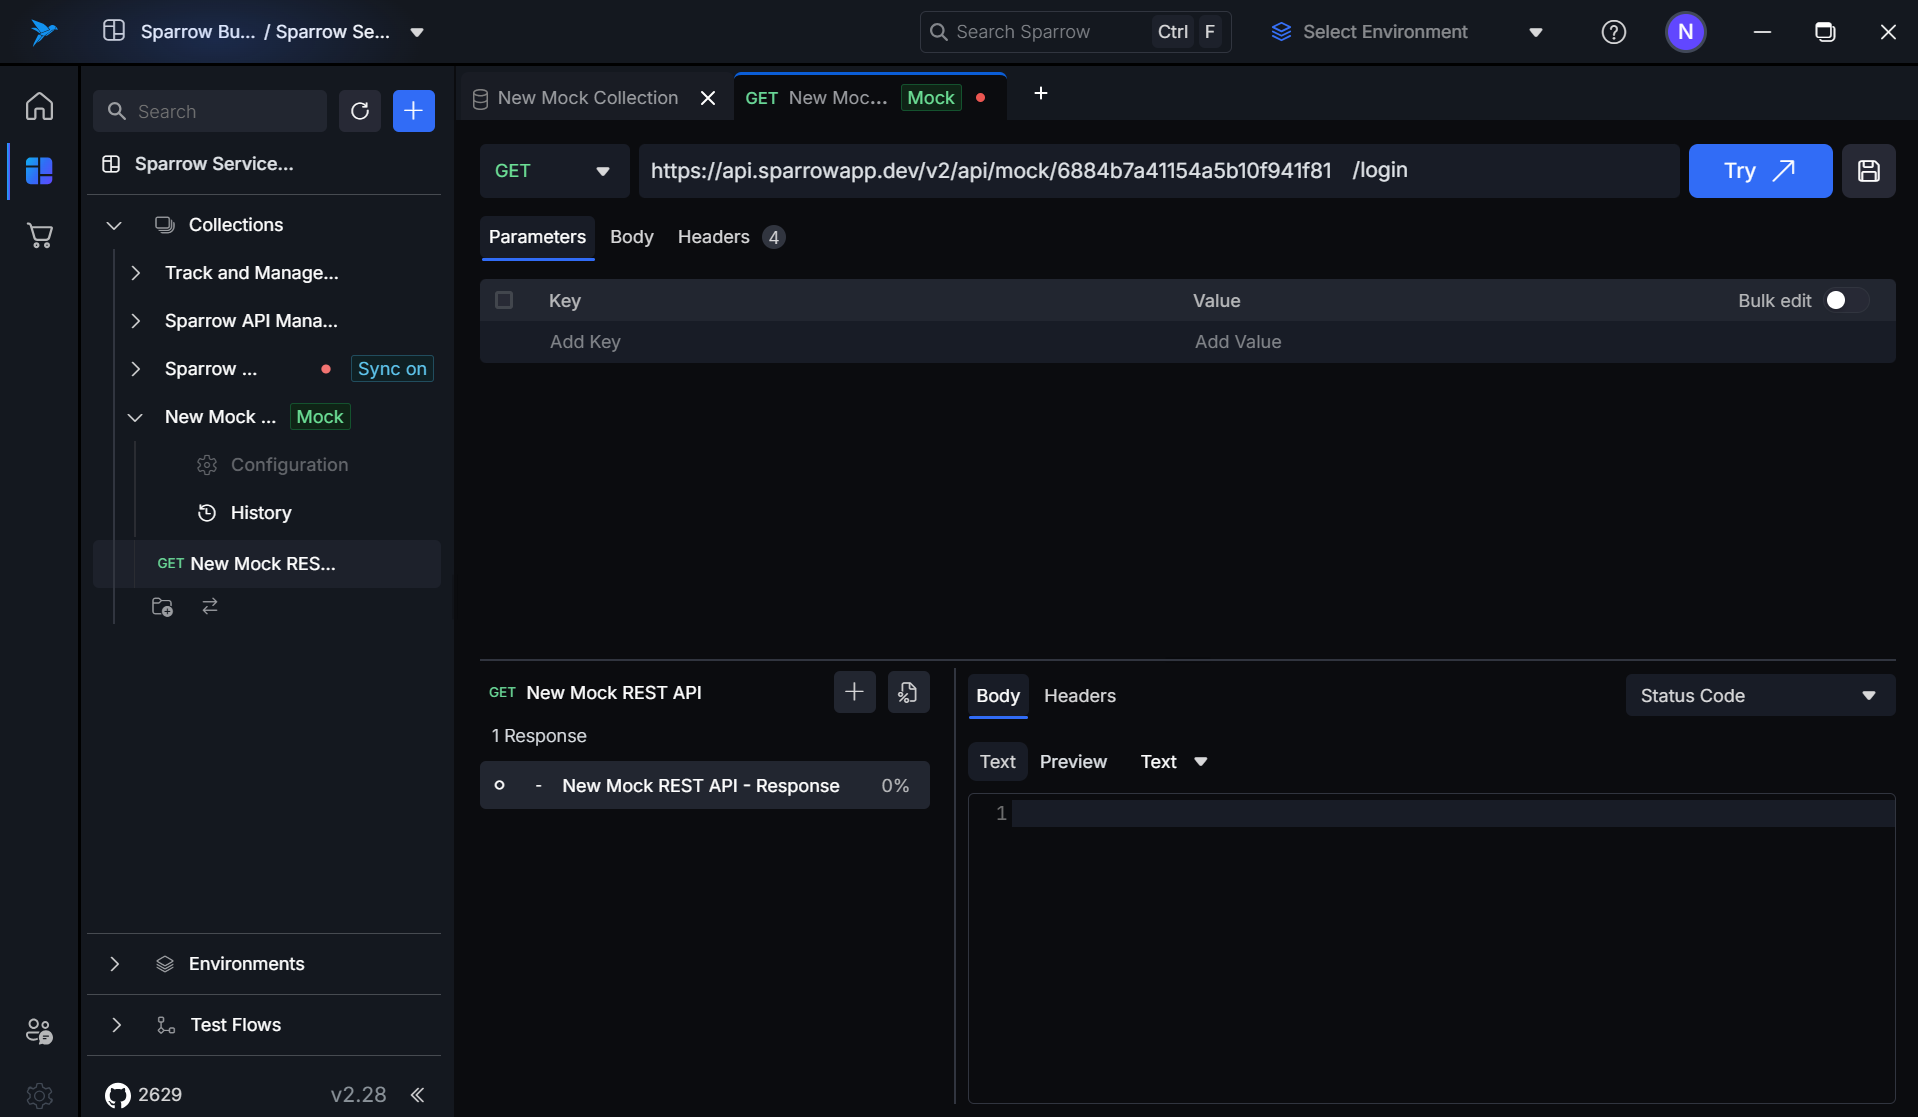Open the HTTP method GET dropdown

click(554, 171)
